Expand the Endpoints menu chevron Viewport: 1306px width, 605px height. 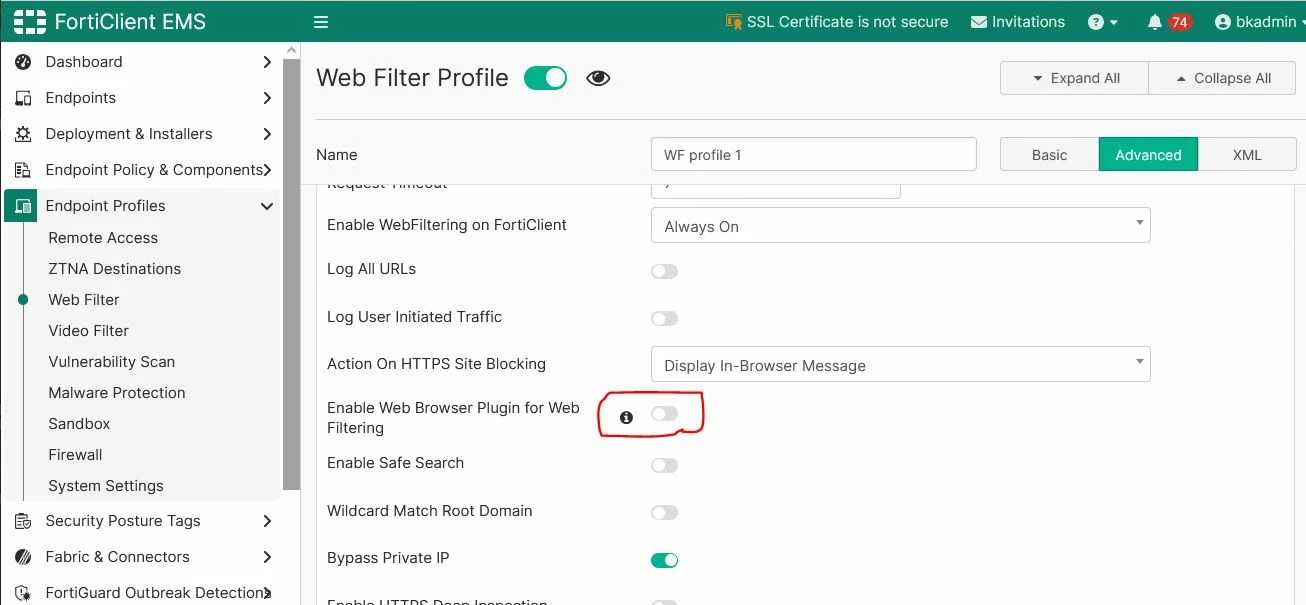click(x=267, y=98)
